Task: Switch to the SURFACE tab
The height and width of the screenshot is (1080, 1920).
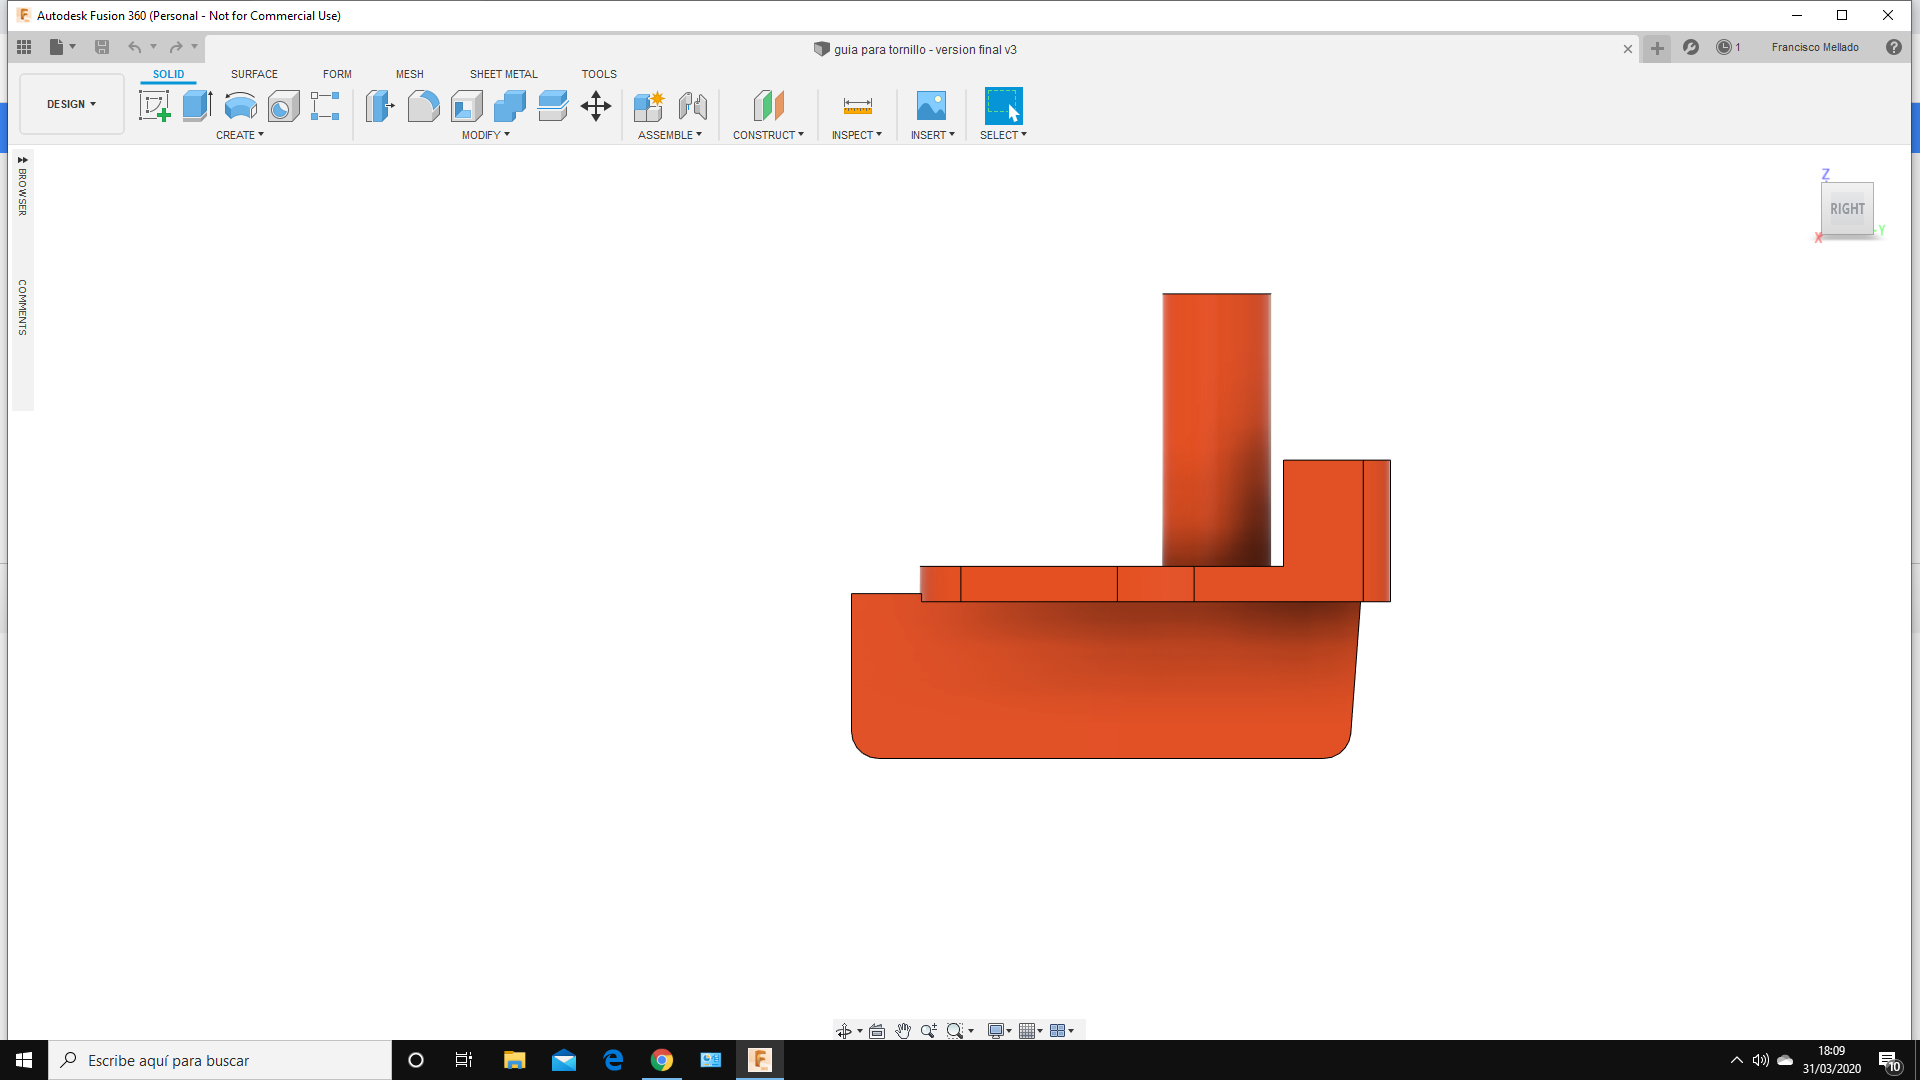Action: point(254,74)
